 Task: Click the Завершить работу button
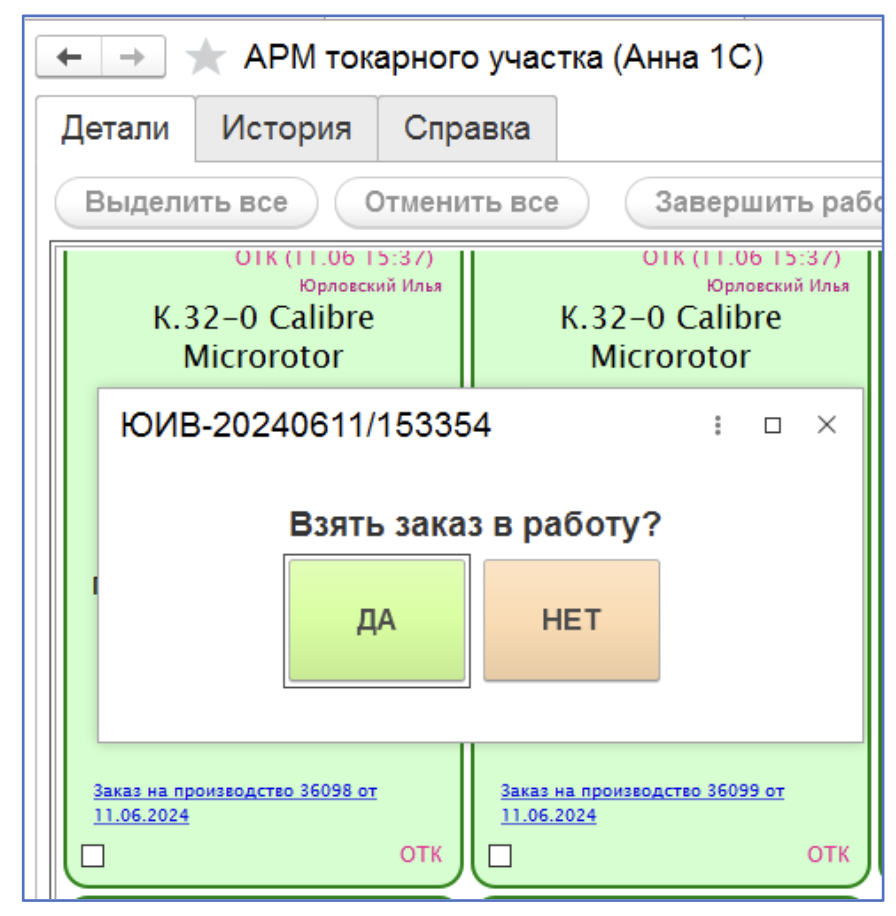click(755, 203)
